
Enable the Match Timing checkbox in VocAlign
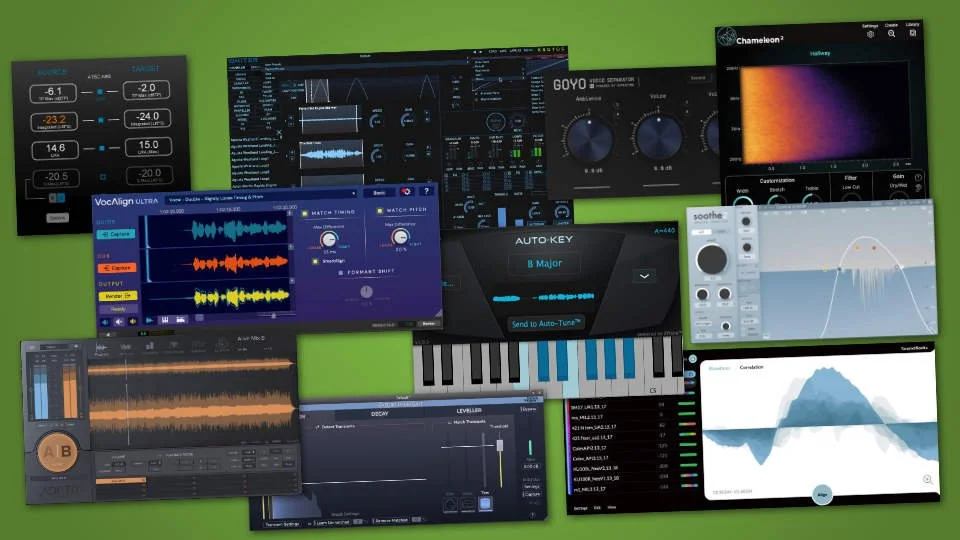click(x=305, y=213)
